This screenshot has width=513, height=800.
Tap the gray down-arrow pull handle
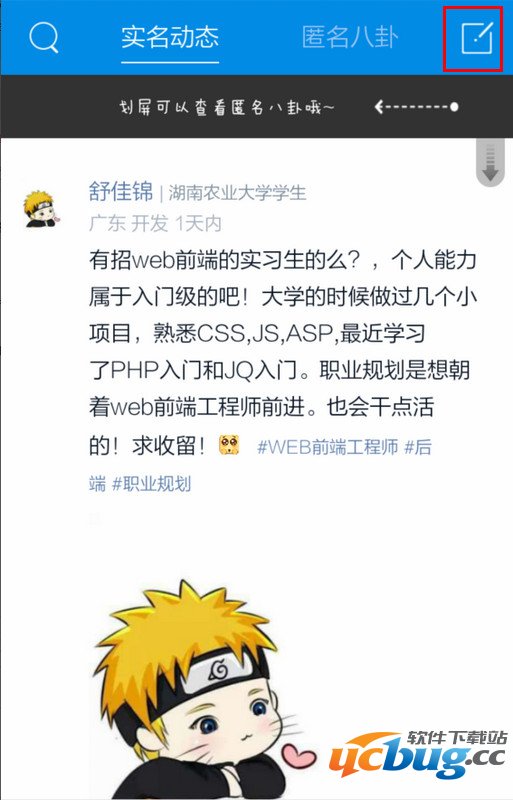click(x=490, y=163)
